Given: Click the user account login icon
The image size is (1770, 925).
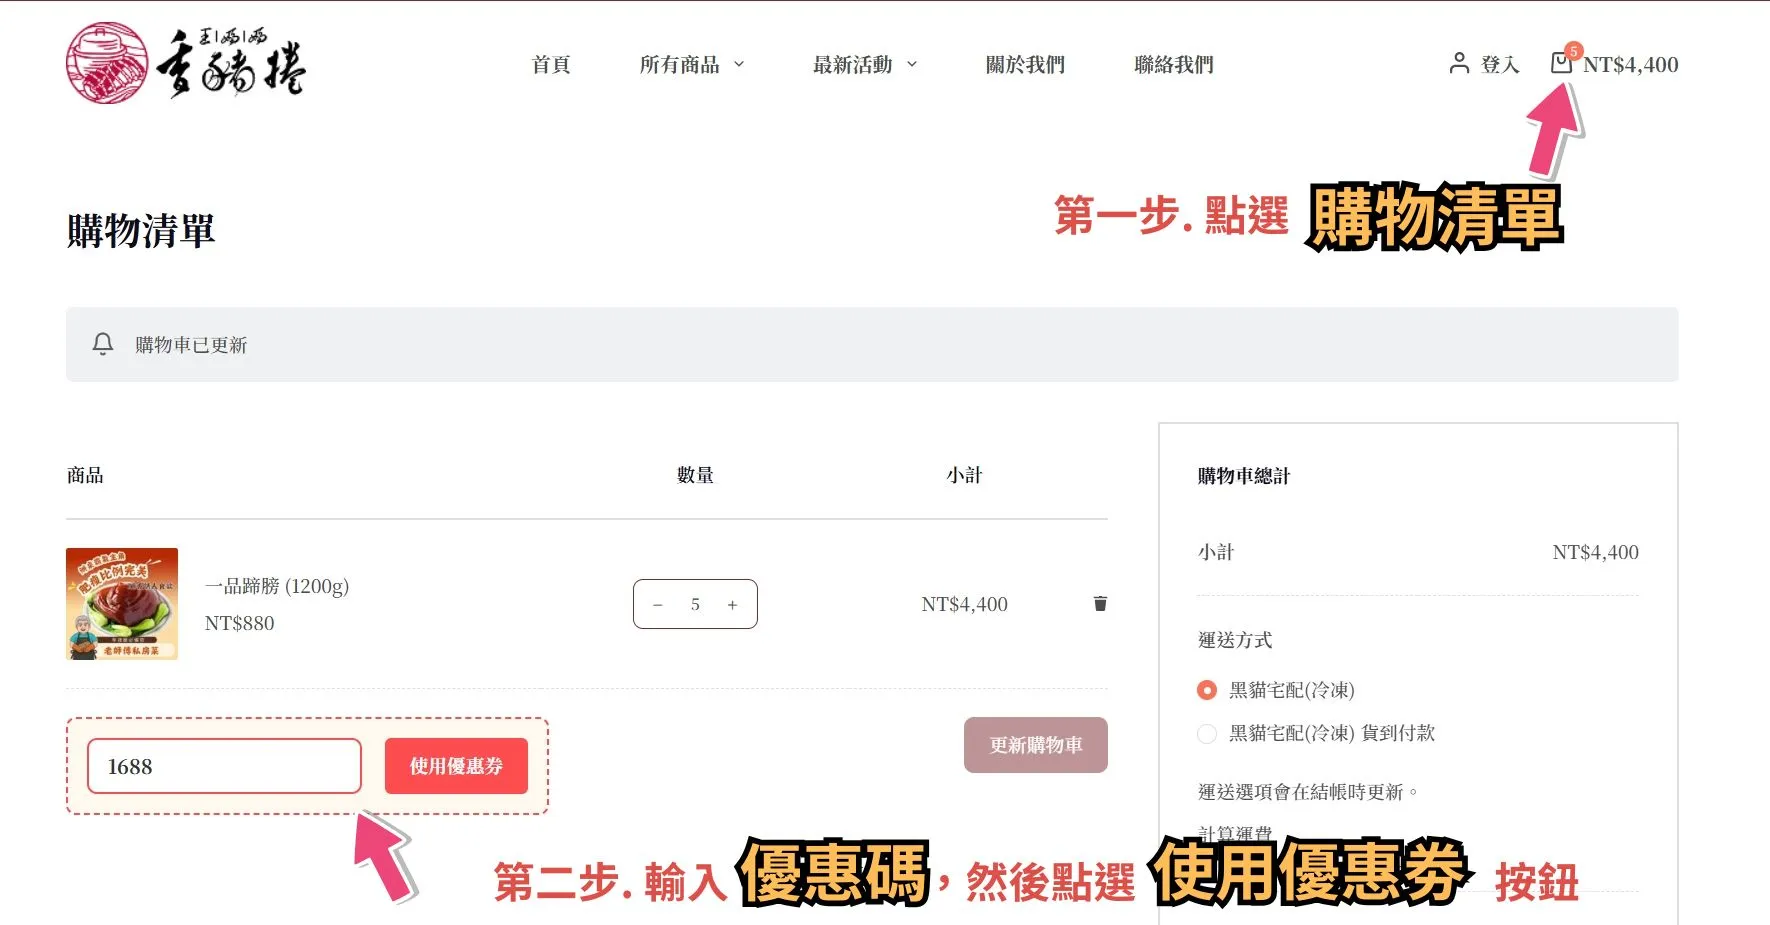Looking at the screenshot, I should (x=1459, y=64).
